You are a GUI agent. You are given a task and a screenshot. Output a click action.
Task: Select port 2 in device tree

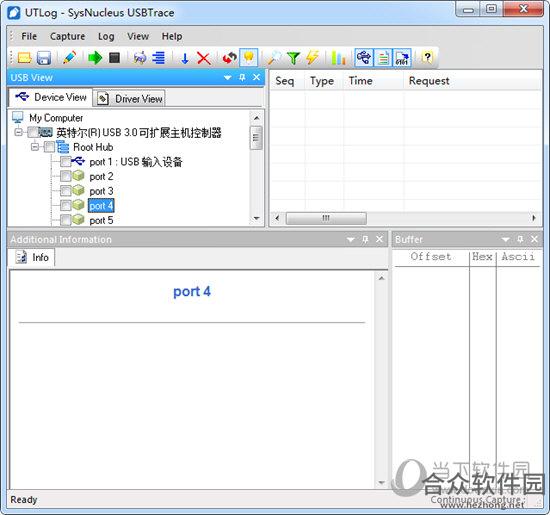tap(101, 176)
